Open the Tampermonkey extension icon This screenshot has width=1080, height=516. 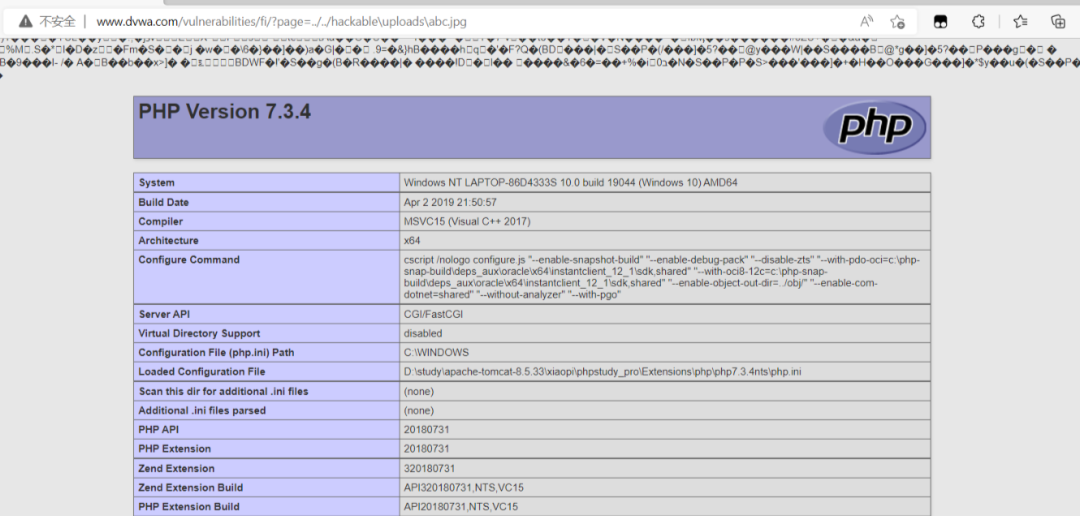pyautogui.click(x=940, y=21)
